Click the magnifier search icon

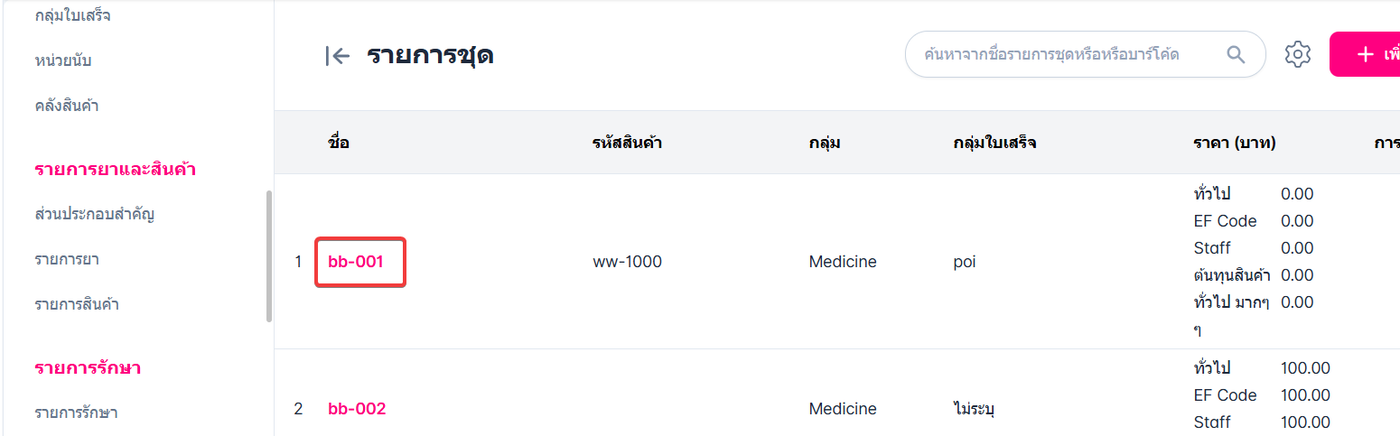pos(1236,54)
